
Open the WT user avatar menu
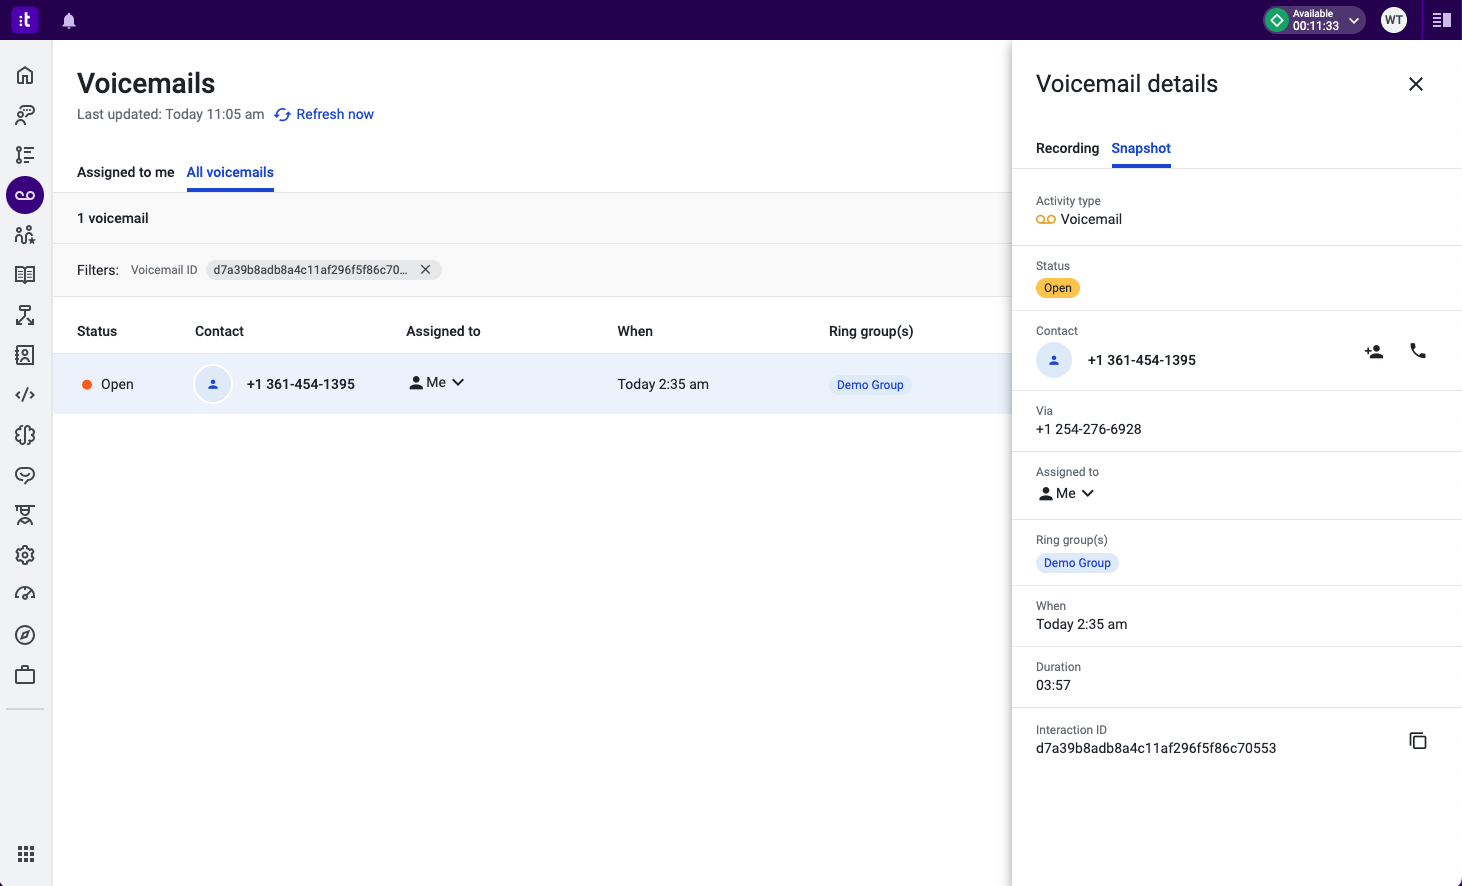1394,20
